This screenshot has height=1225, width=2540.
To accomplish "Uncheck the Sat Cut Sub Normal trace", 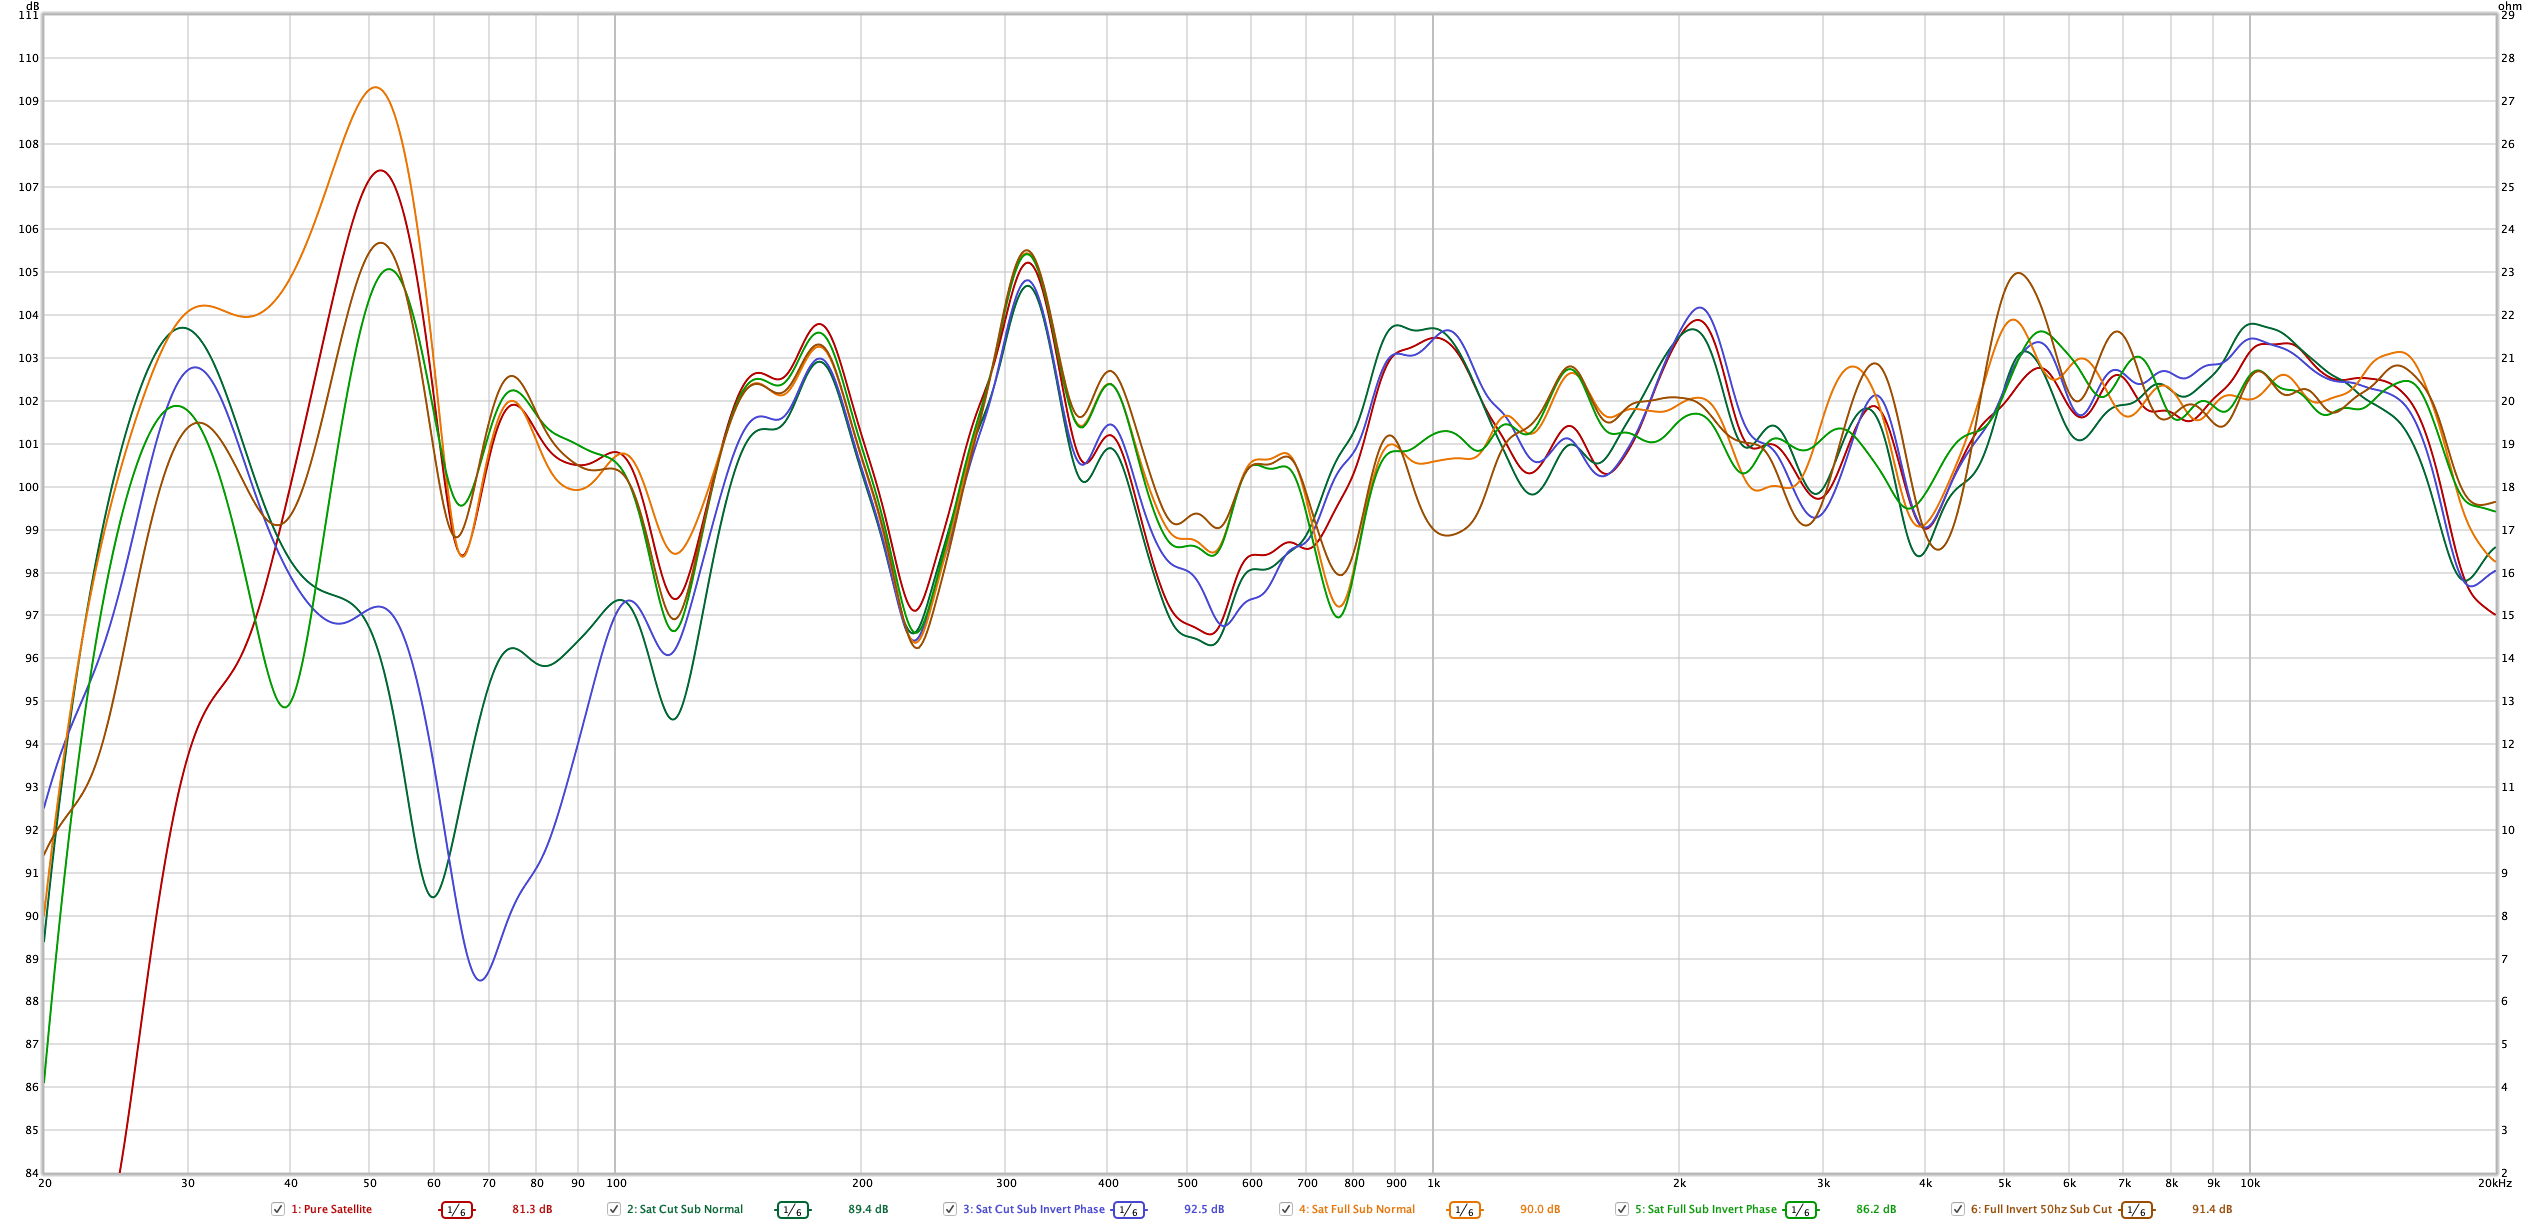I will (x=614, y=1209).
